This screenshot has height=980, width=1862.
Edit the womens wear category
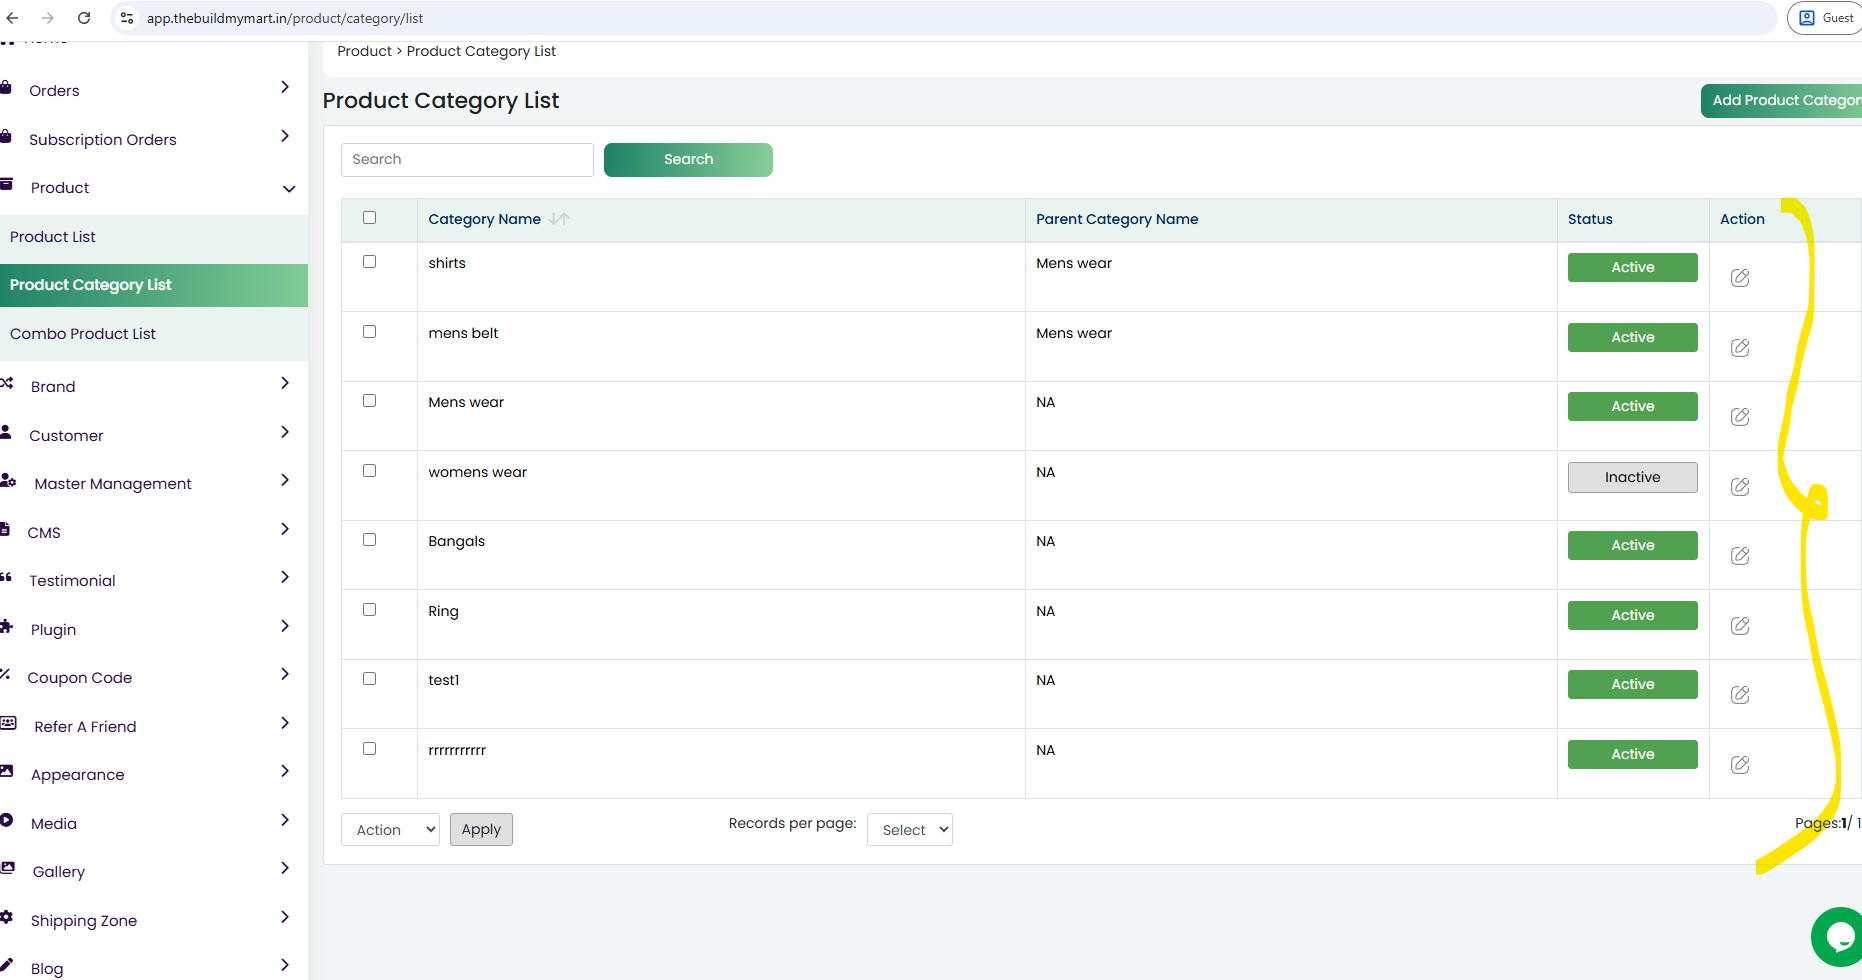click(x=1740, y=487)
